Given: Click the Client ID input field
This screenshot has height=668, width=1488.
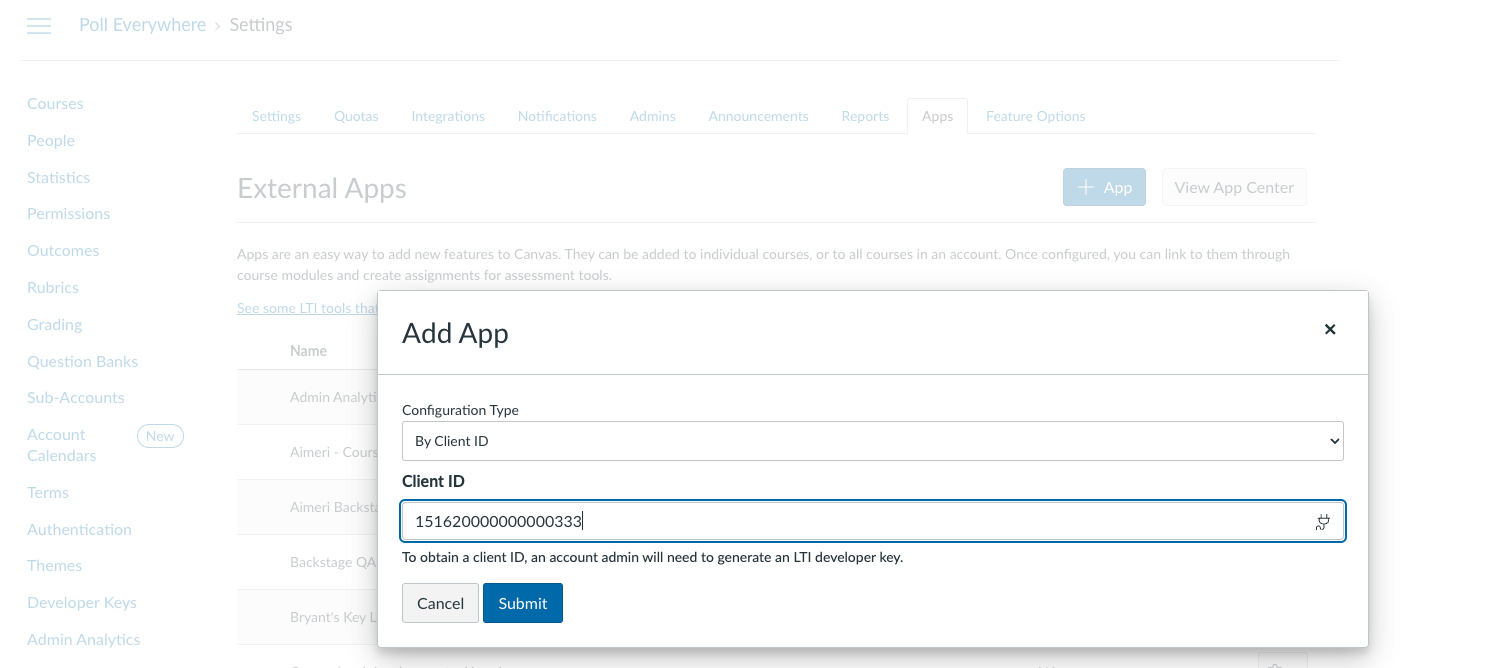Looking at the screenshot, I should [x=872, y=521].
